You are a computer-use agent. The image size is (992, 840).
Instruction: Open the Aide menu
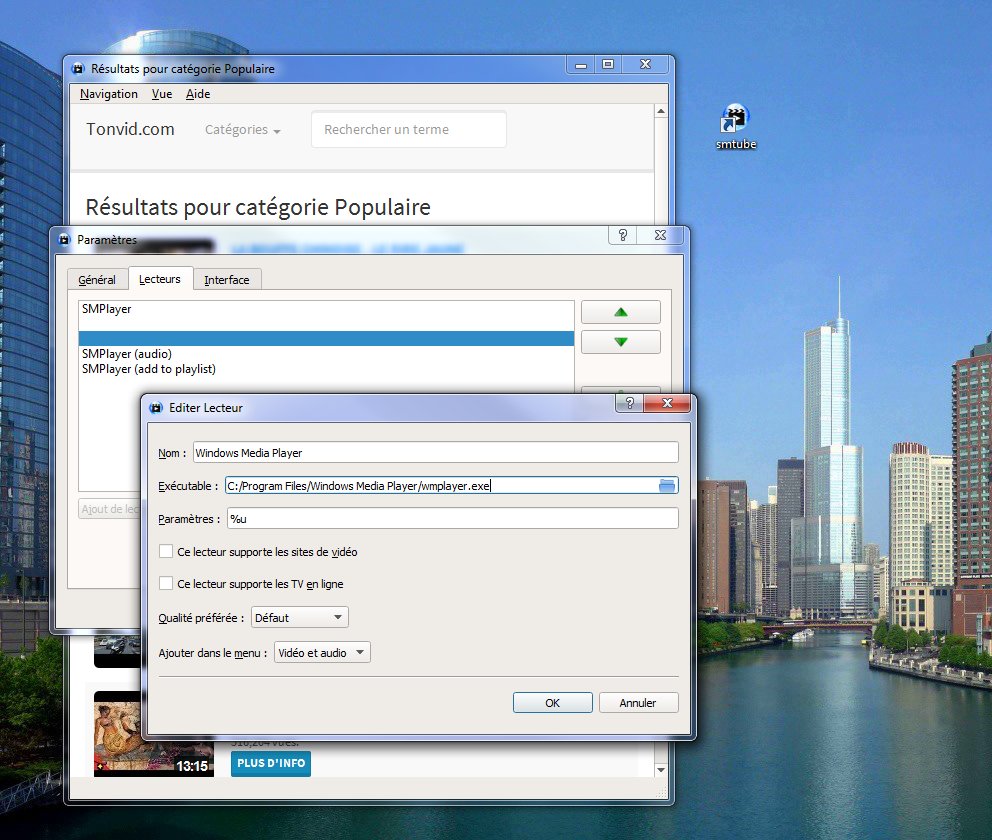(198, 94)
